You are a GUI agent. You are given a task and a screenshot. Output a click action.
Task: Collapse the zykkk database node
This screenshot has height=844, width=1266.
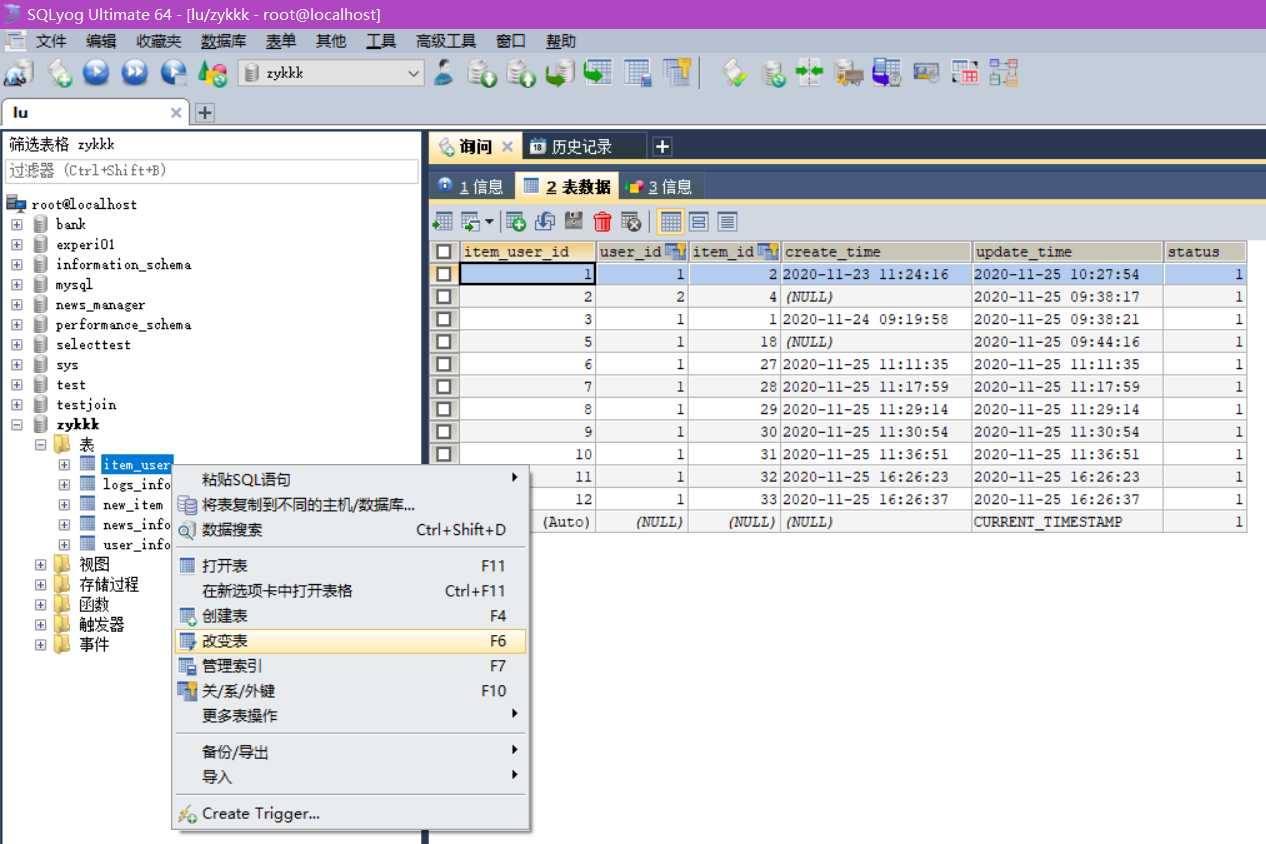click(x=17, y=424)
